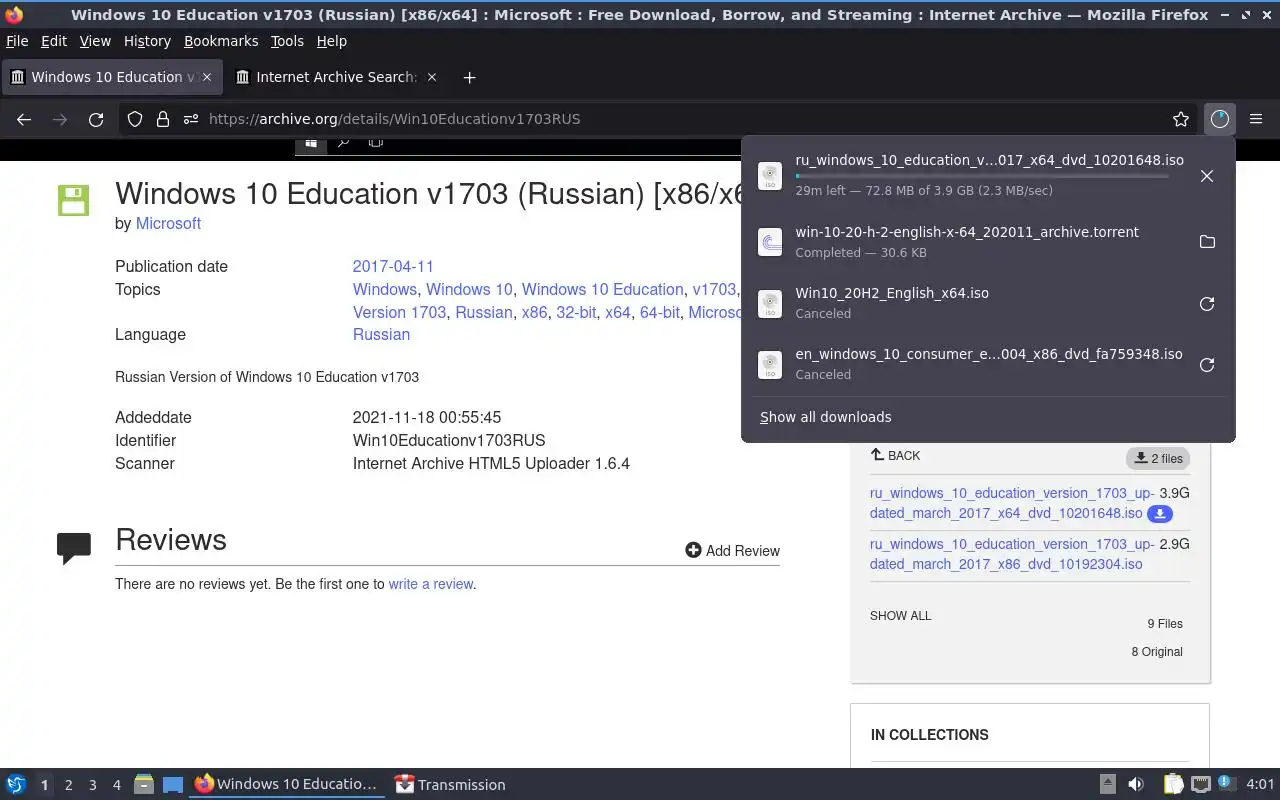
Task: Open the x86 dvd_10192304.iso file link
Action: [x=1012, y=554]
